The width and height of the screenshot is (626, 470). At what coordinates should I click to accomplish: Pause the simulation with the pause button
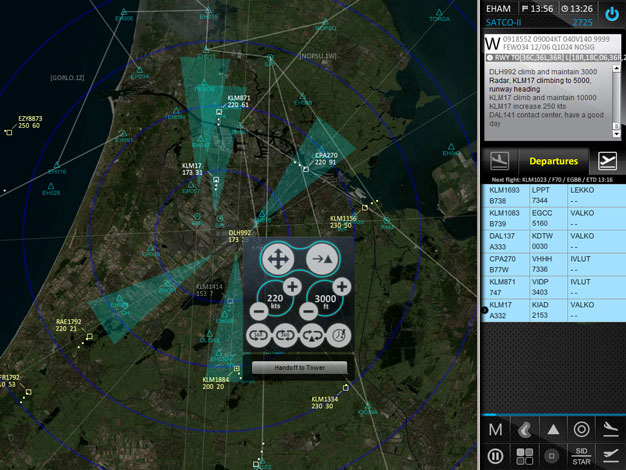click(494, 457)
